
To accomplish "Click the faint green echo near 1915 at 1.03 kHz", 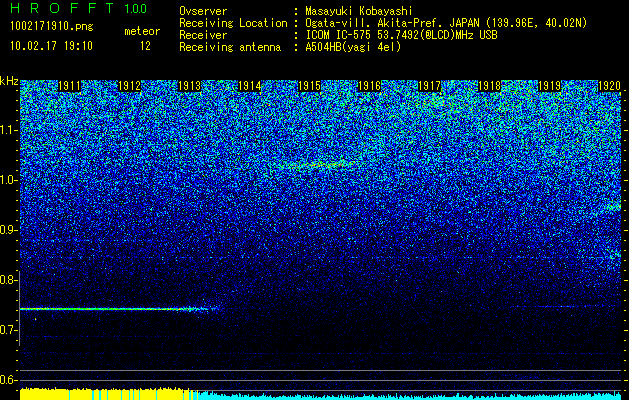I will pyautogui.click(x=319, y=164).
